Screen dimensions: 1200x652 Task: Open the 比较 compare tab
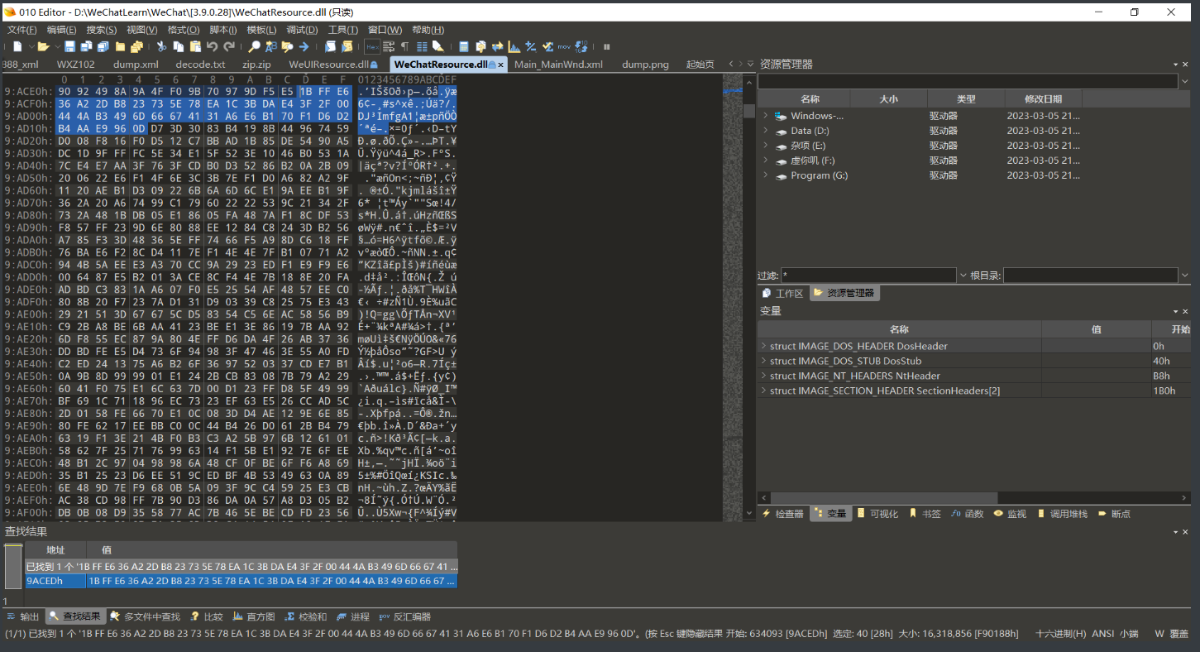click(x=206, y=617)
